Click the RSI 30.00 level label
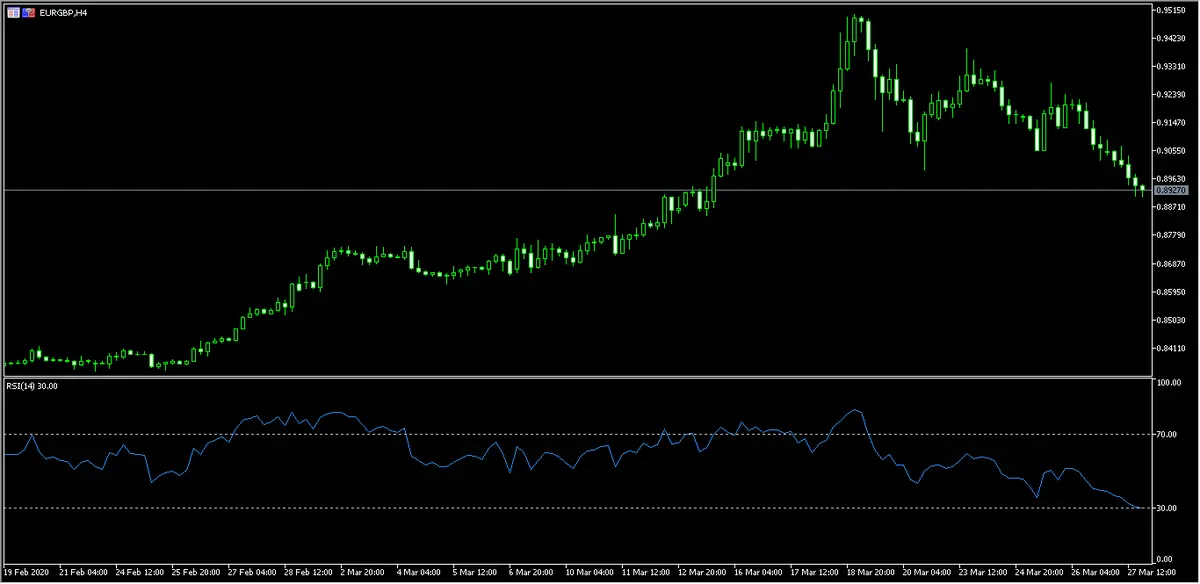1200x584 pixels. pyautogui.click(x=1168, y=508)
